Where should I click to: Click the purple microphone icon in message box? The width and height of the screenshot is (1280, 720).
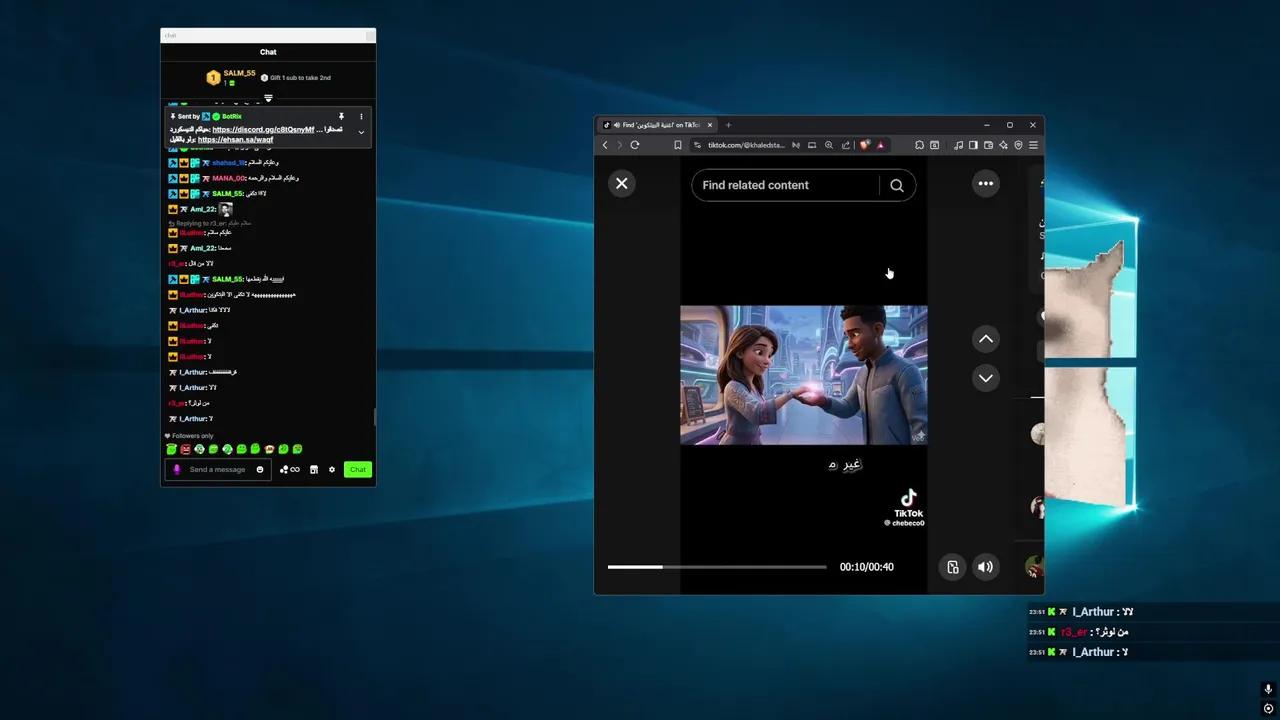click(177, 470)
